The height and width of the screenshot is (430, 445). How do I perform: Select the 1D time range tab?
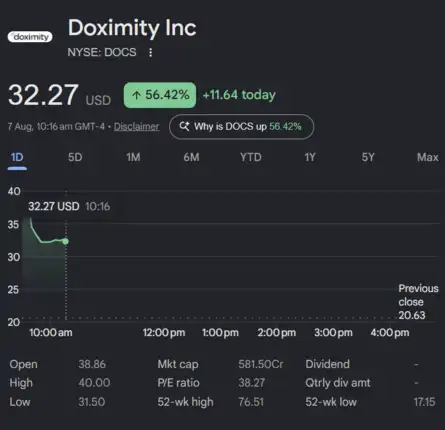click(x=17, y=157)
